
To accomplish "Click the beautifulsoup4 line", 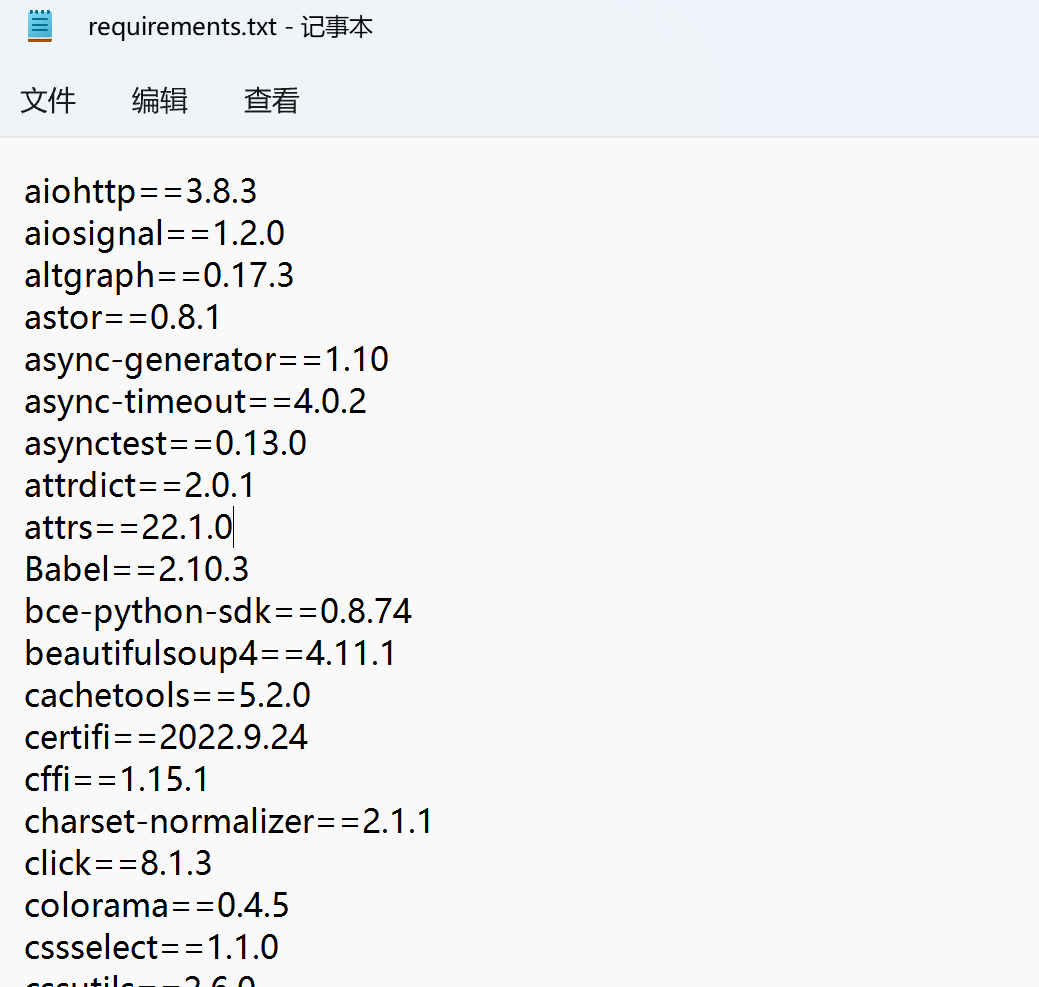I will click(x=208, y=652).
